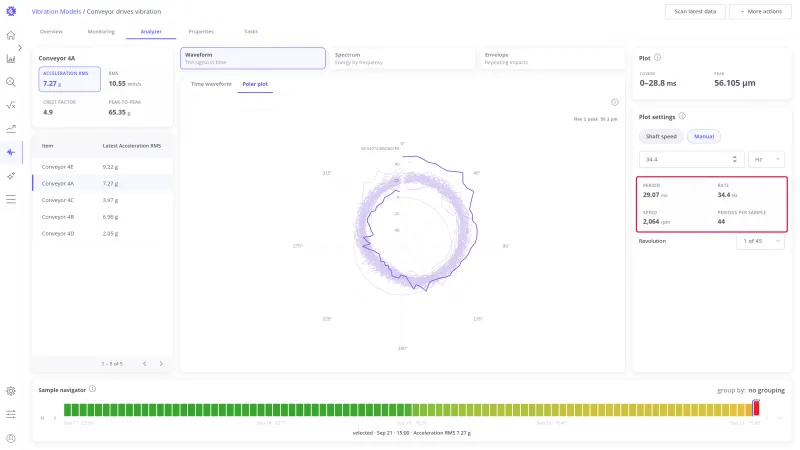
Task: Switch to the Time waveform sub-tab
Action: (211, 84)
